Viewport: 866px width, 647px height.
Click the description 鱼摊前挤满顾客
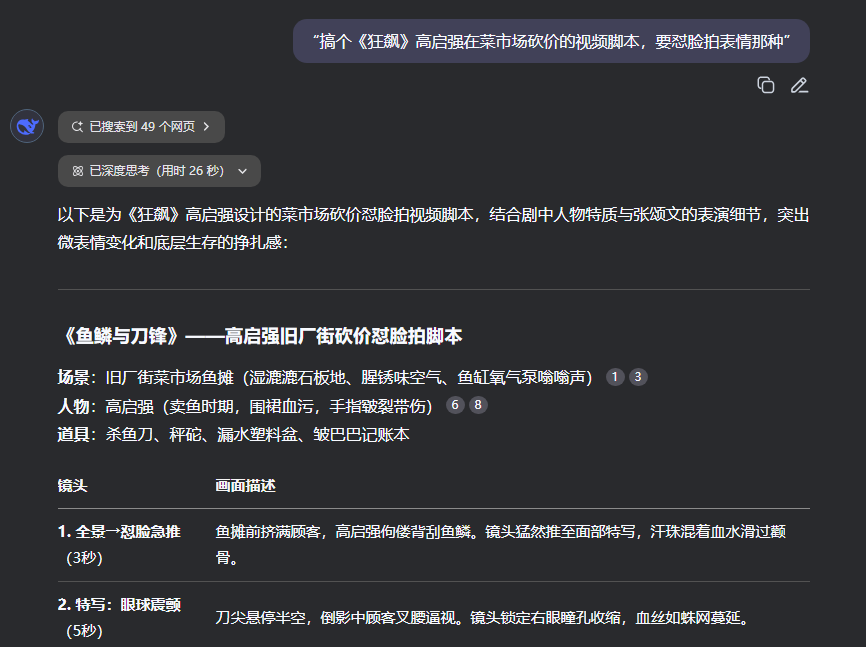tap(500, 544)
